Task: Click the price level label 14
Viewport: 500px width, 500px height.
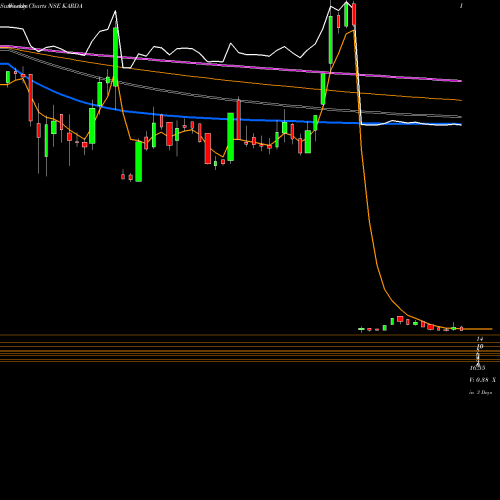Action: click(x=480, y=339)
